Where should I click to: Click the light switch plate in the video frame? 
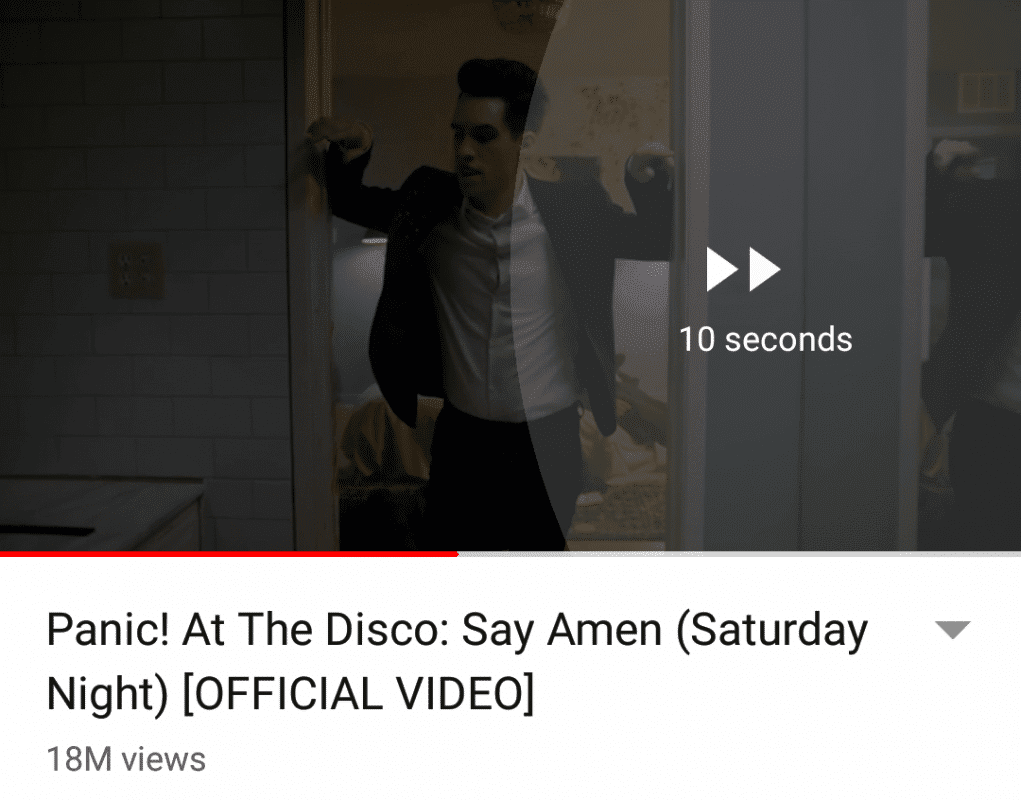136,269
